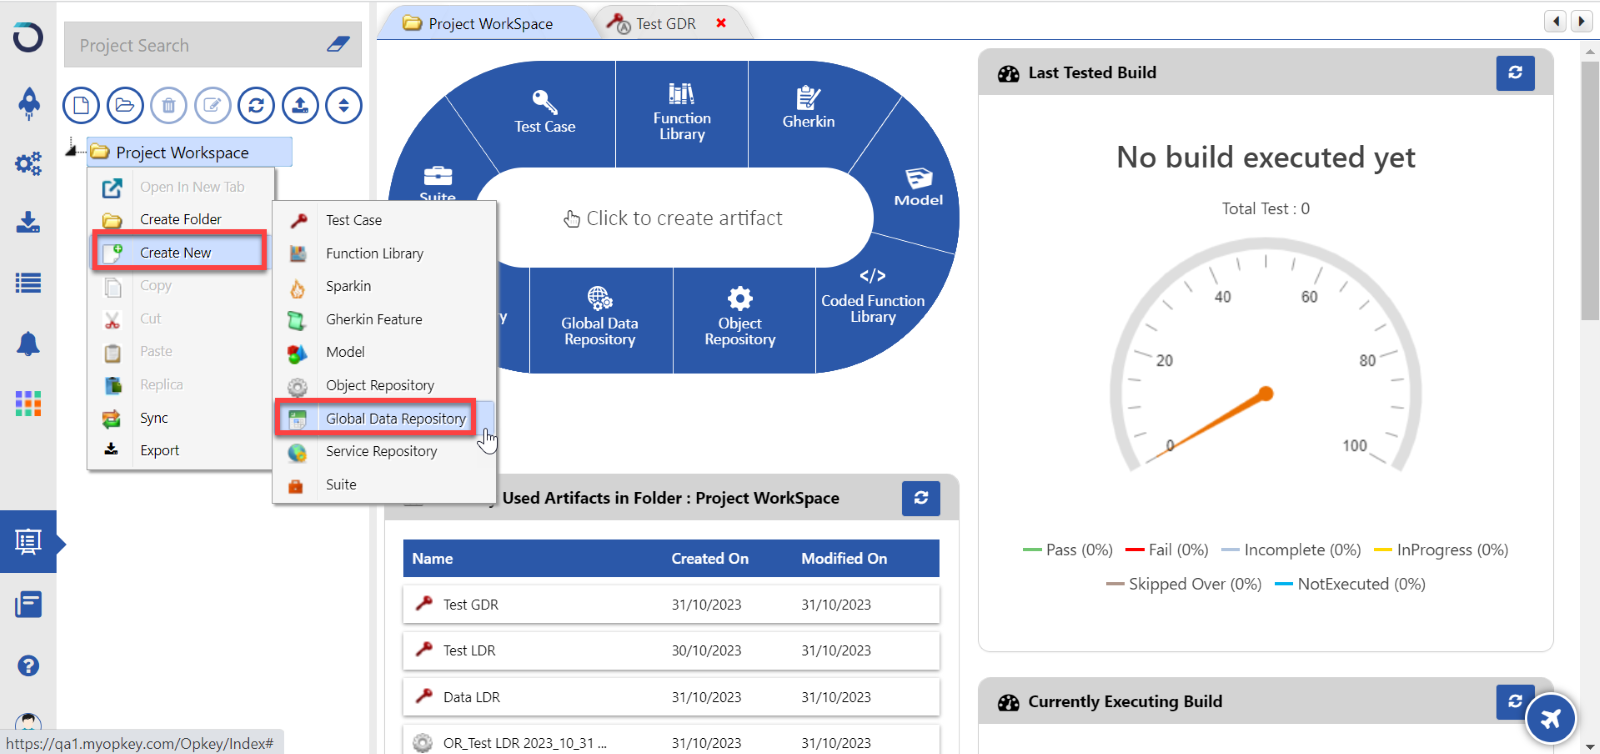
Task: Open Test GDR row in artifacts table
Action: click(671, 604)
